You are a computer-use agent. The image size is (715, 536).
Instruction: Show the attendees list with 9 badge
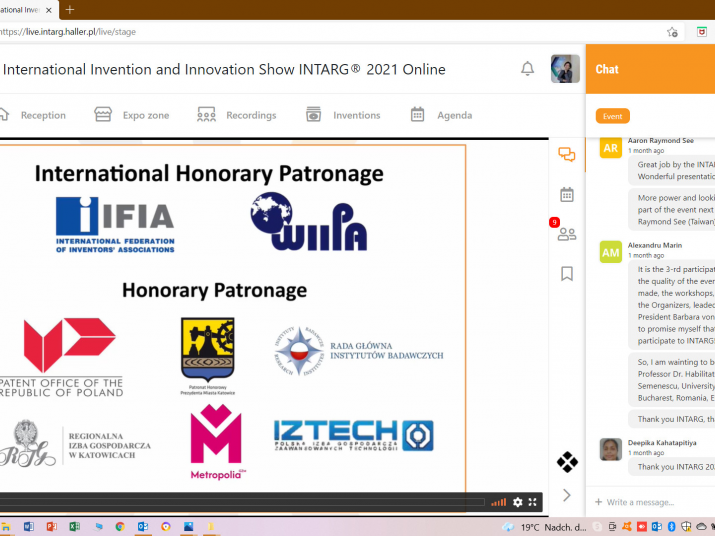(x=567, y=234)
